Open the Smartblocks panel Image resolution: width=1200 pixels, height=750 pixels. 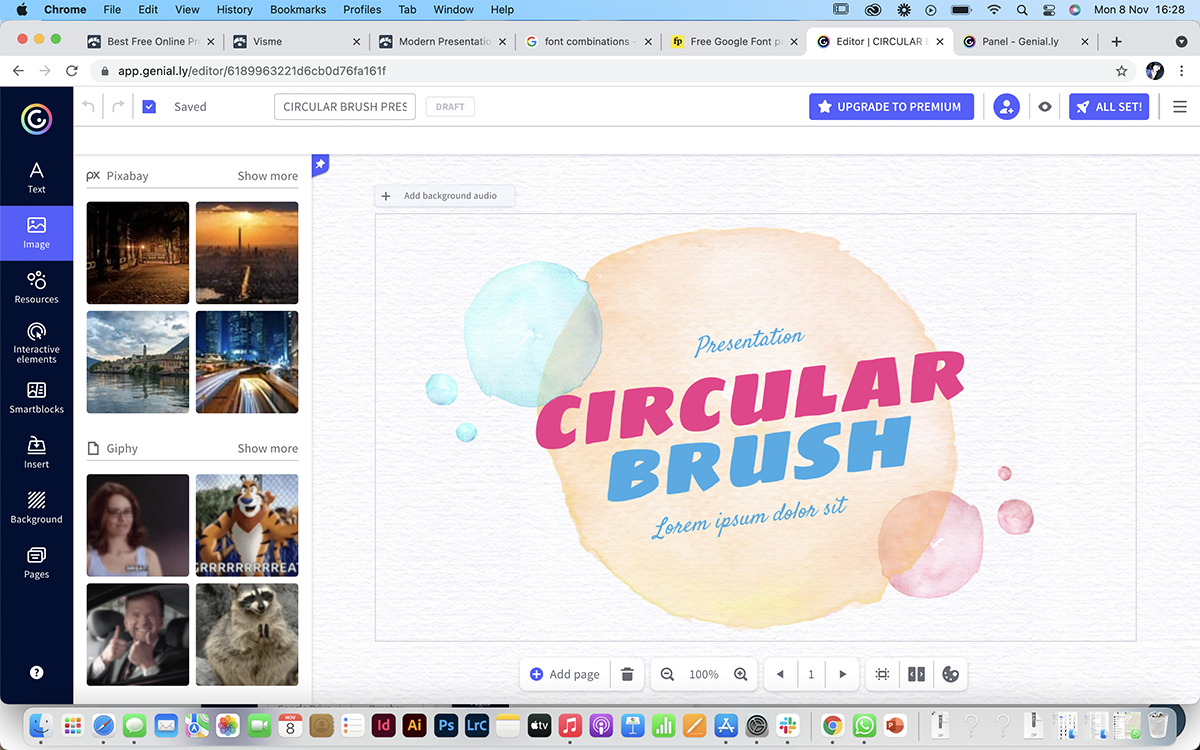click(x=36, y=397)
